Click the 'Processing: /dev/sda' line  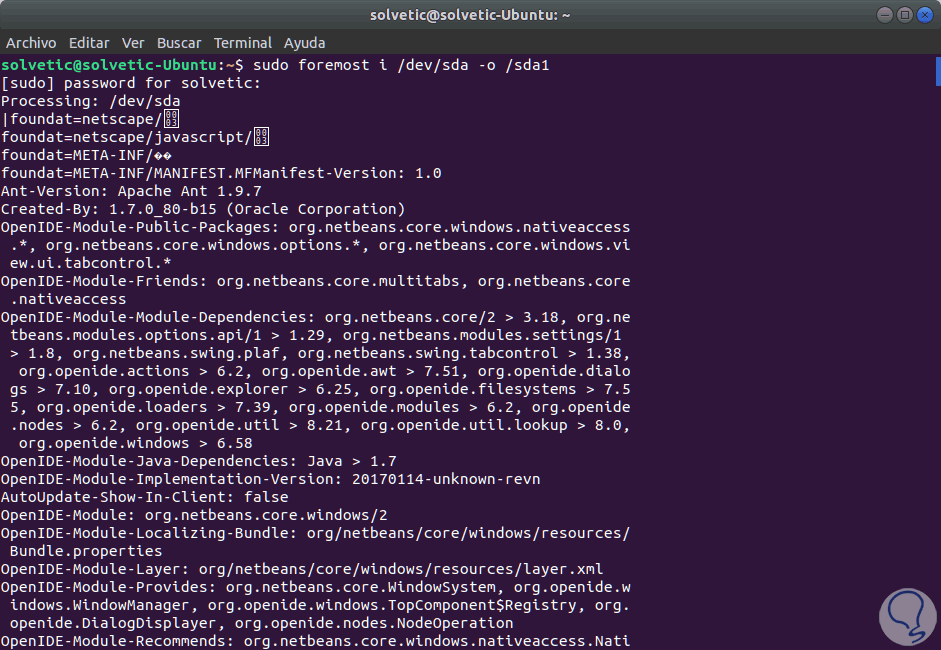91,101
